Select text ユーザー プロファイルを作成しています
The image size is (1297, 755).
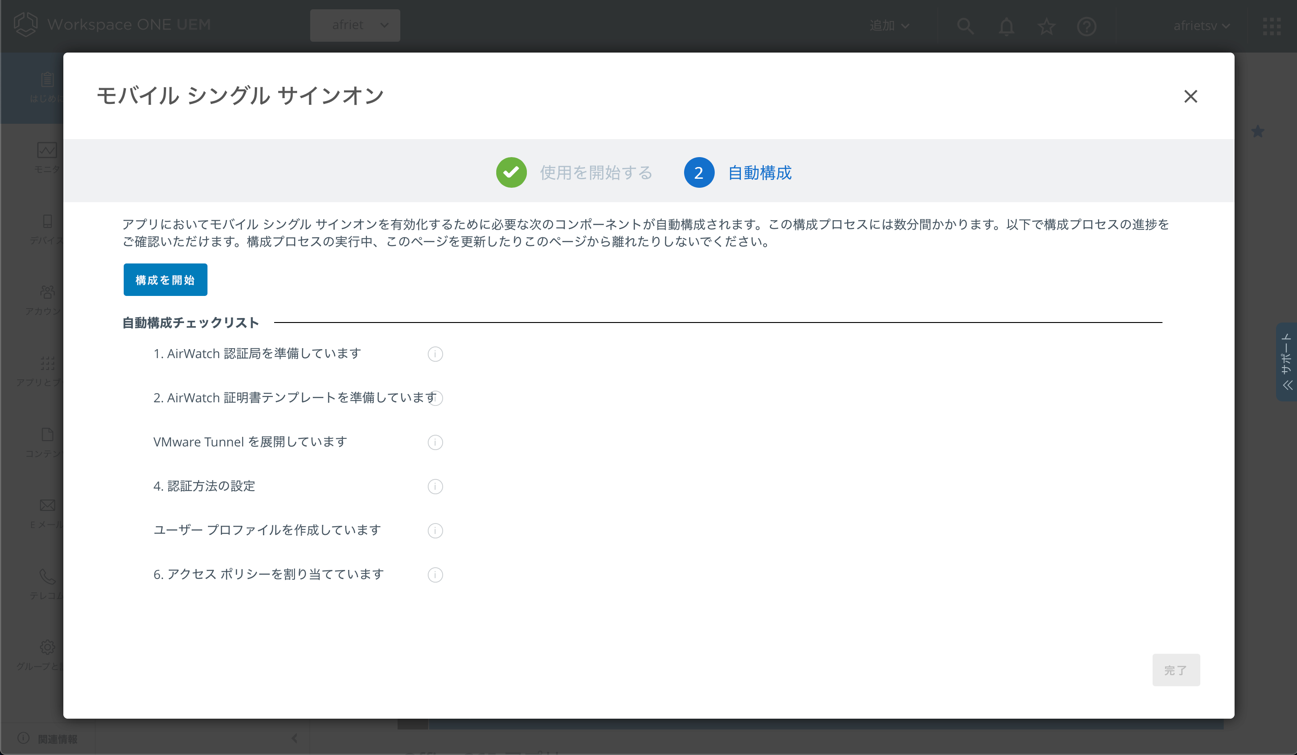(267, 530)
